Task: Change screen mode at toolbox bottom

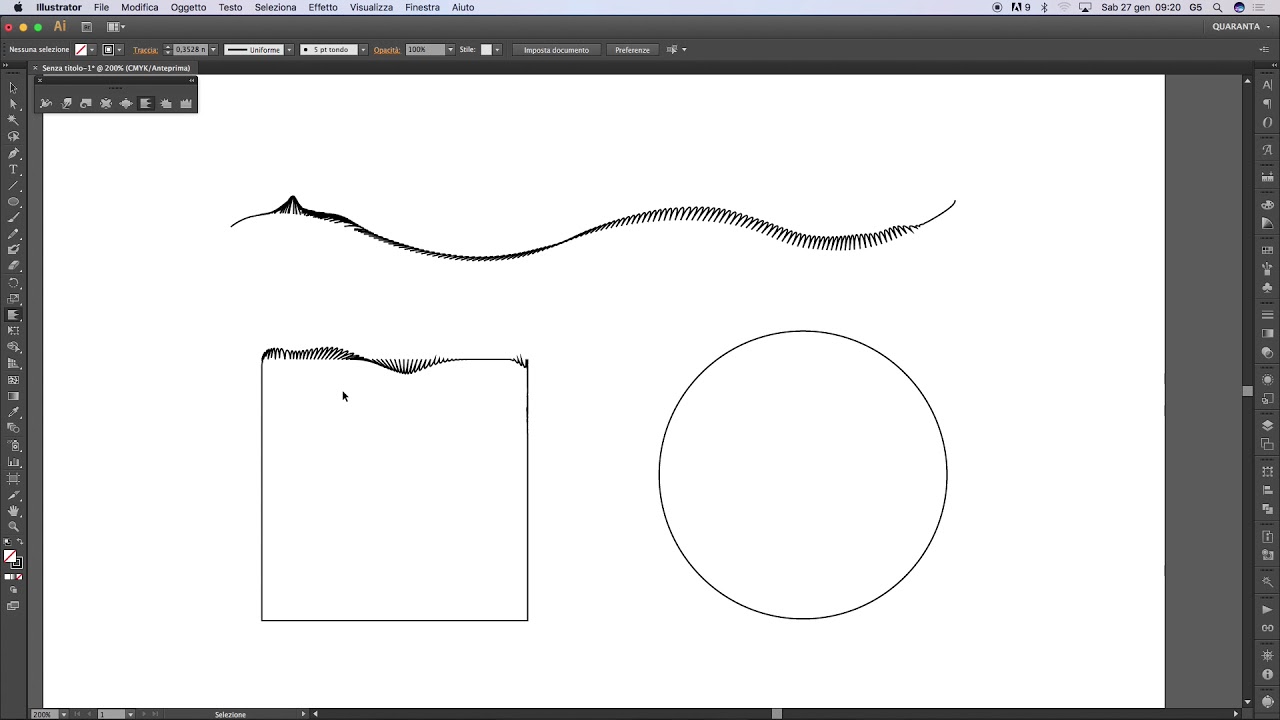Action: pos(13,606)
